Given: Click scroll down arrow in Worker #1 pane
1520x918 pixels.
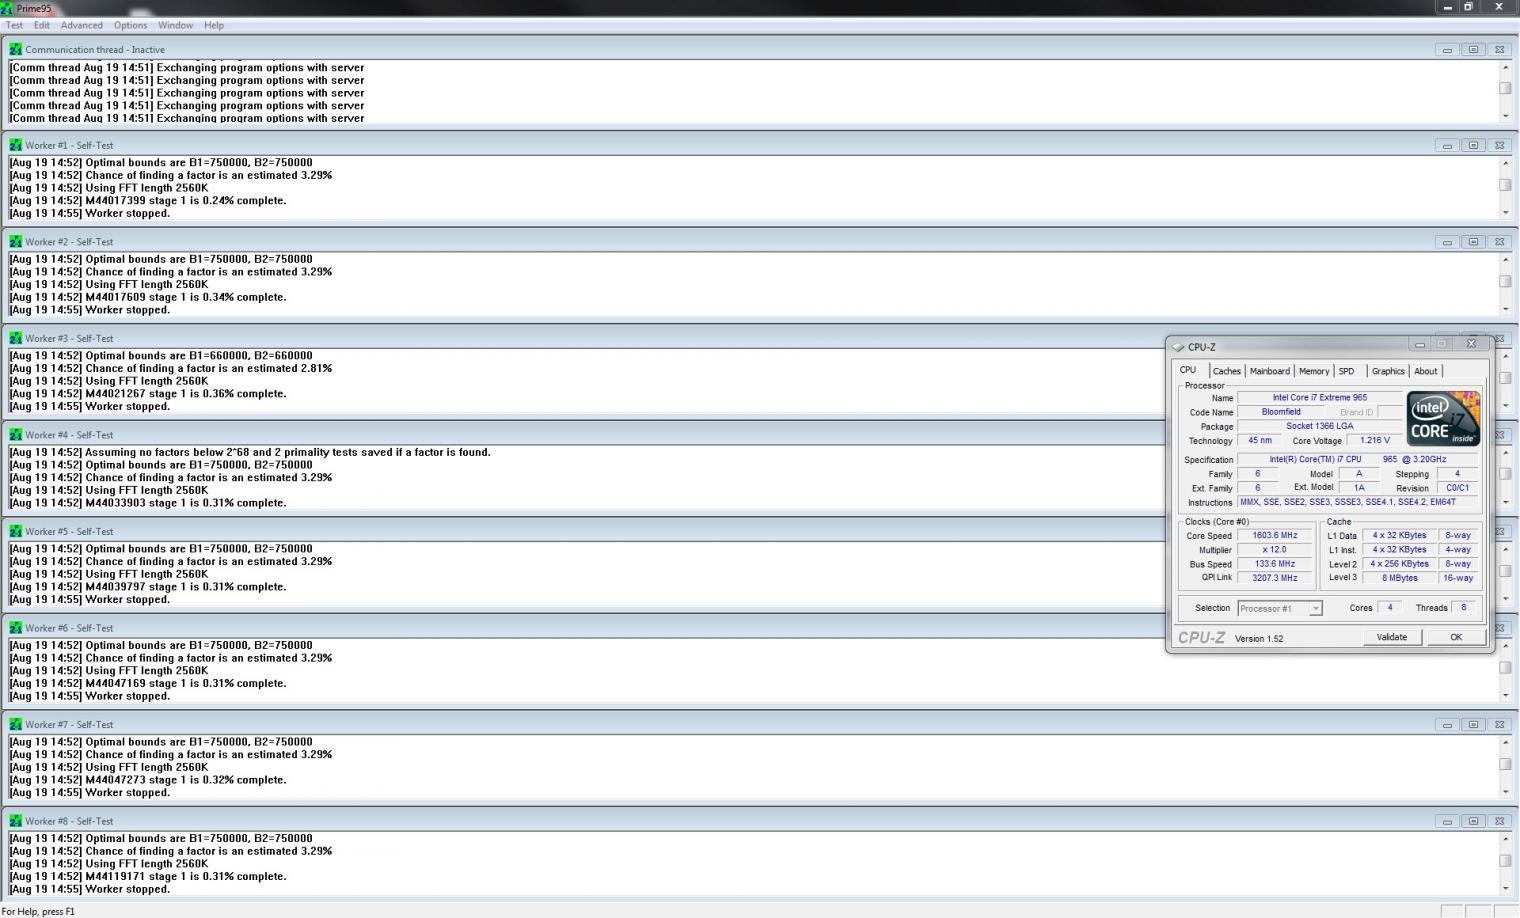Looking at the screenshot, I should [x=1505, y=212].
